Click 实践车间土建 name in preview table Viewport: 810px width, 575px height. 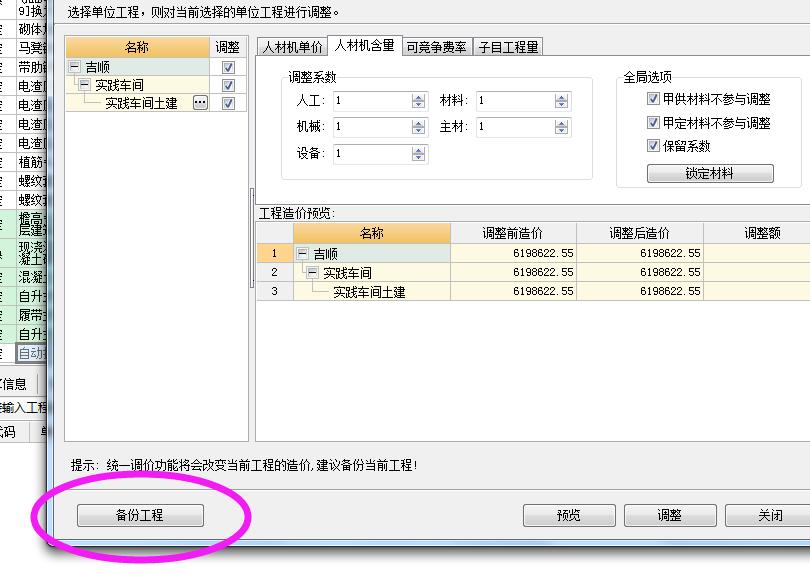pyautogui.click(x=369, y=292)
